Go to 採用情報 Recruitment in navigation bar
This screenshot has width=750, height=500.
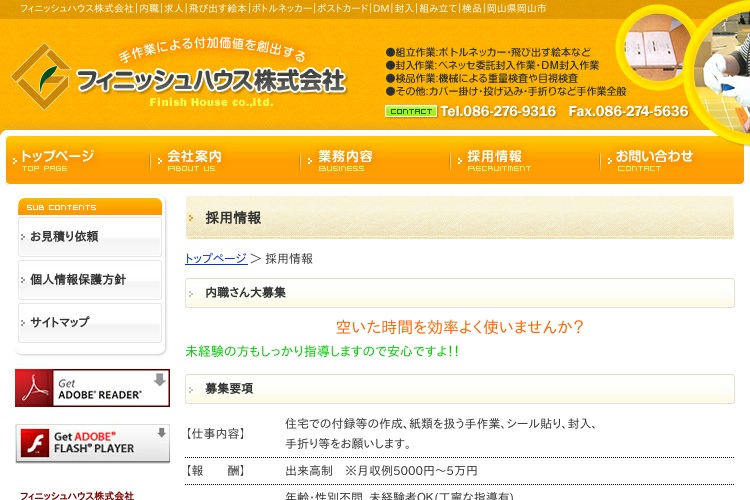[496, 160]
